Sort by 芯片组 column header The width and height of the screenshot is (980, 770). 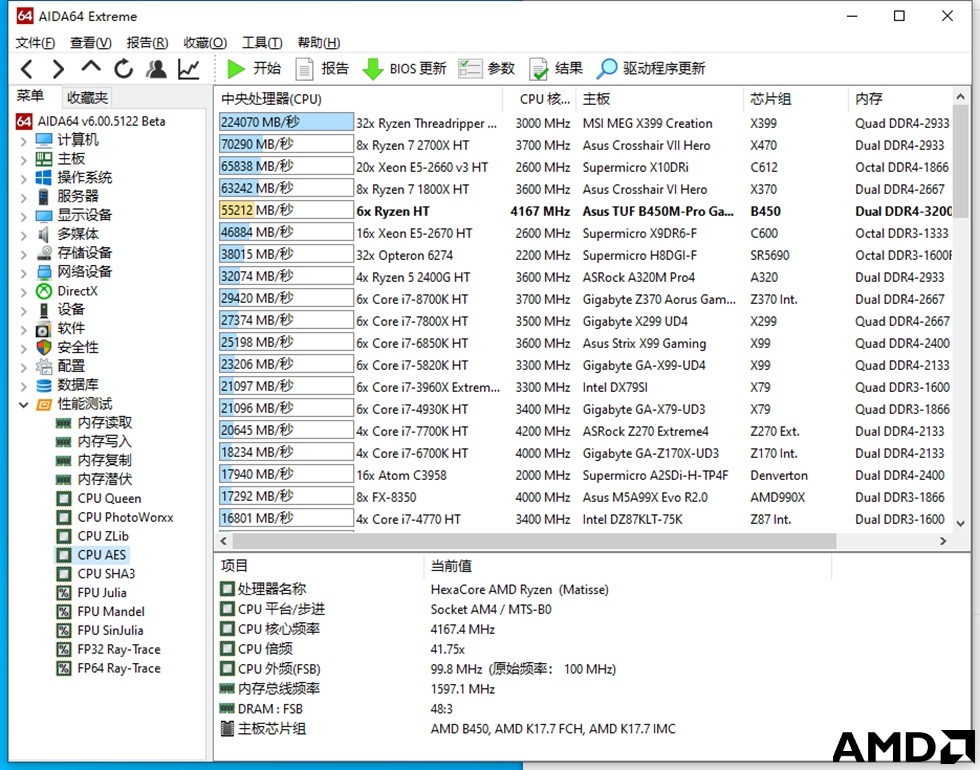[796, 99]
